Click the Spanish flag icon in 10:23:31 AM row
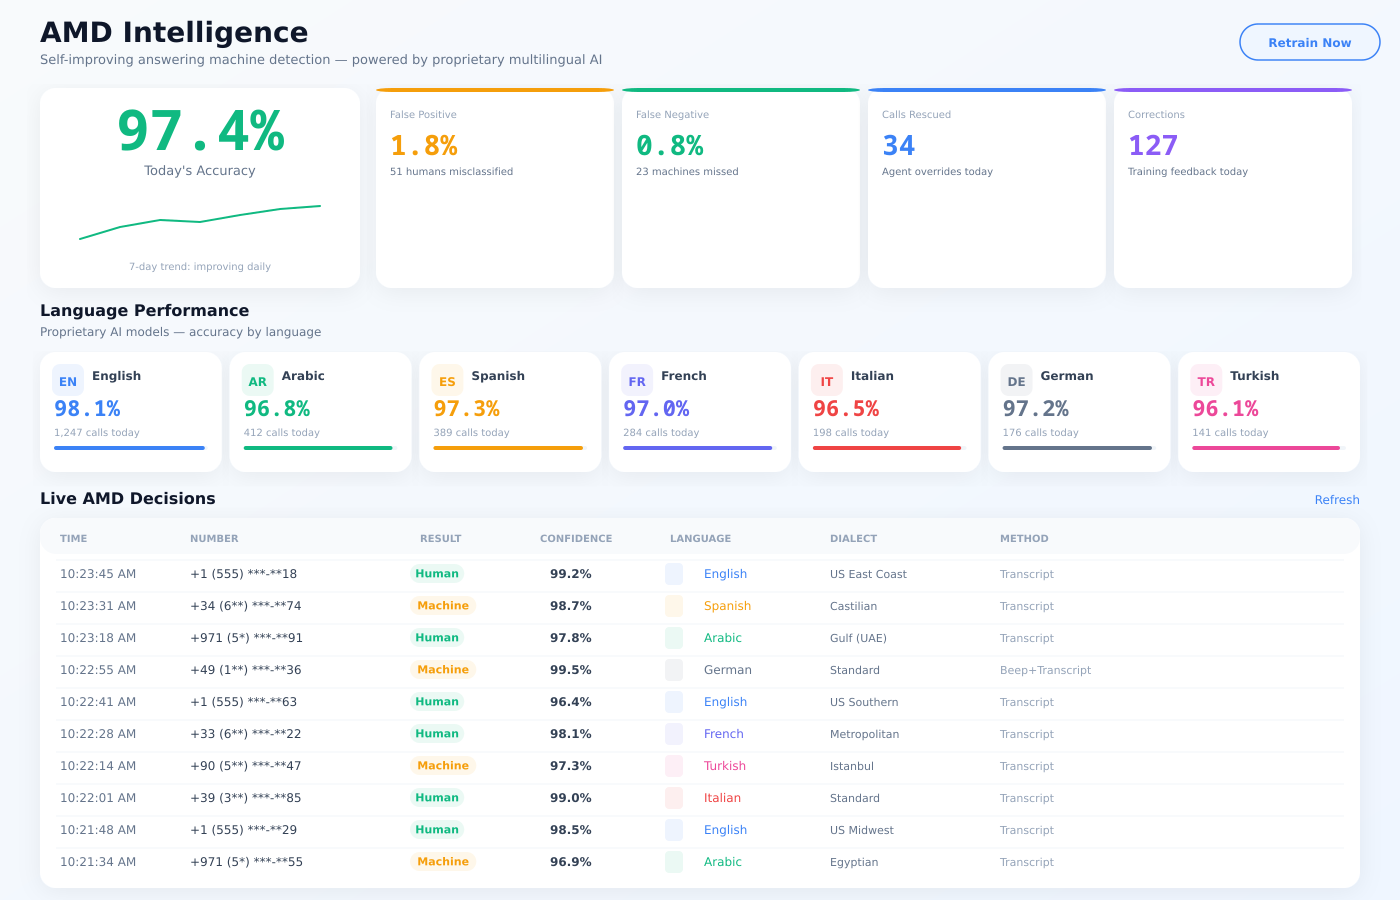 point(674,606)
